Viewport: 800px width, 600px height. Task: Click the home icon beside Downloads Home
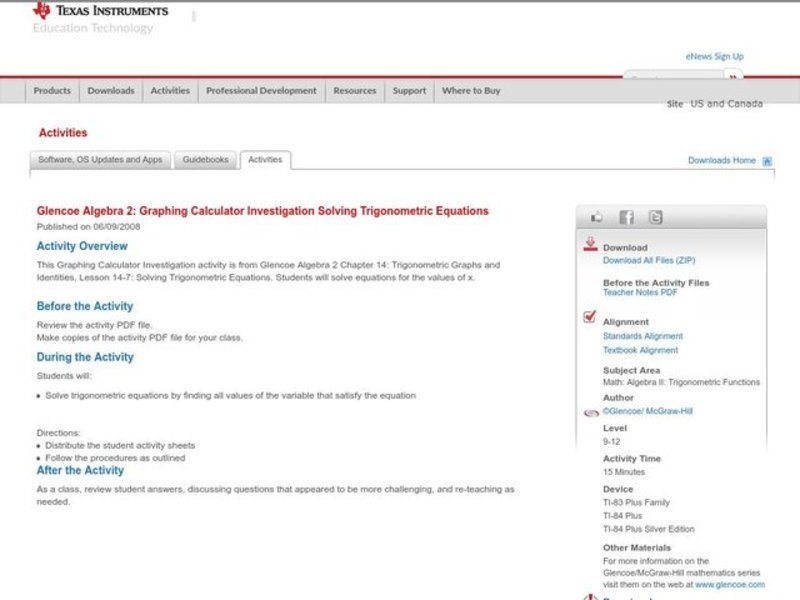[x=767, y=161]
